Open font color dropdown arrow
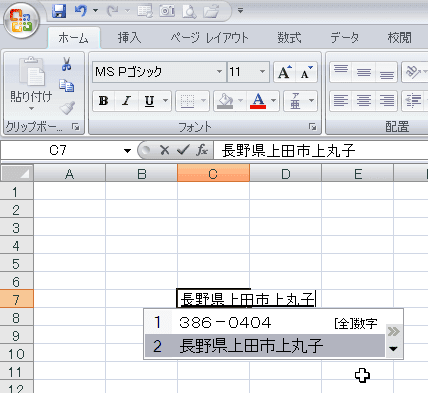The width and height of the screenshot is (428, 393). [x=274, y=100]
